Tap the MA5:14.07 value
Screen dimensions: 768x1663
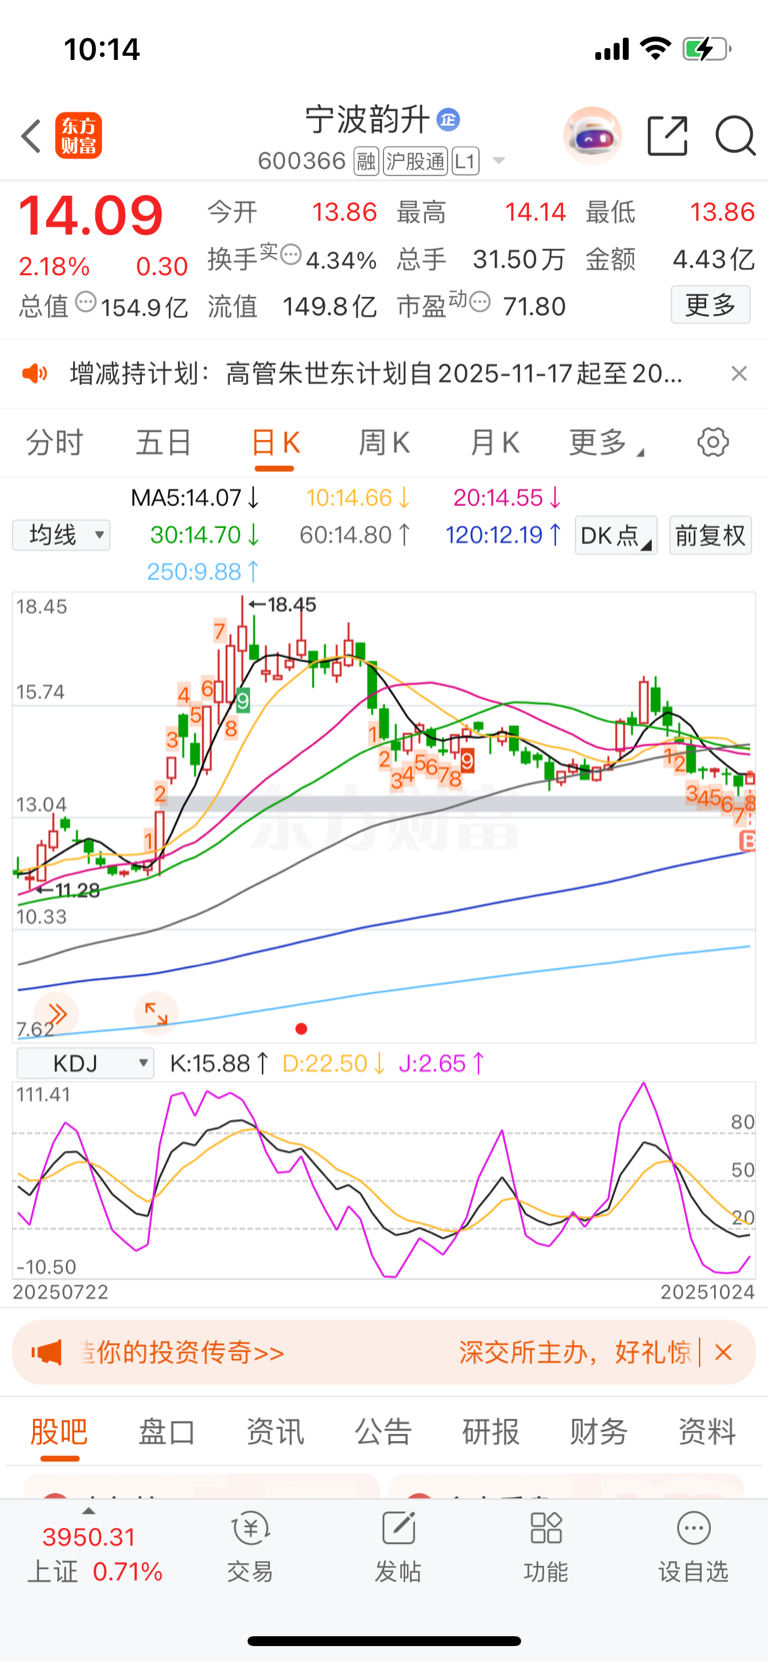(195, 497)
